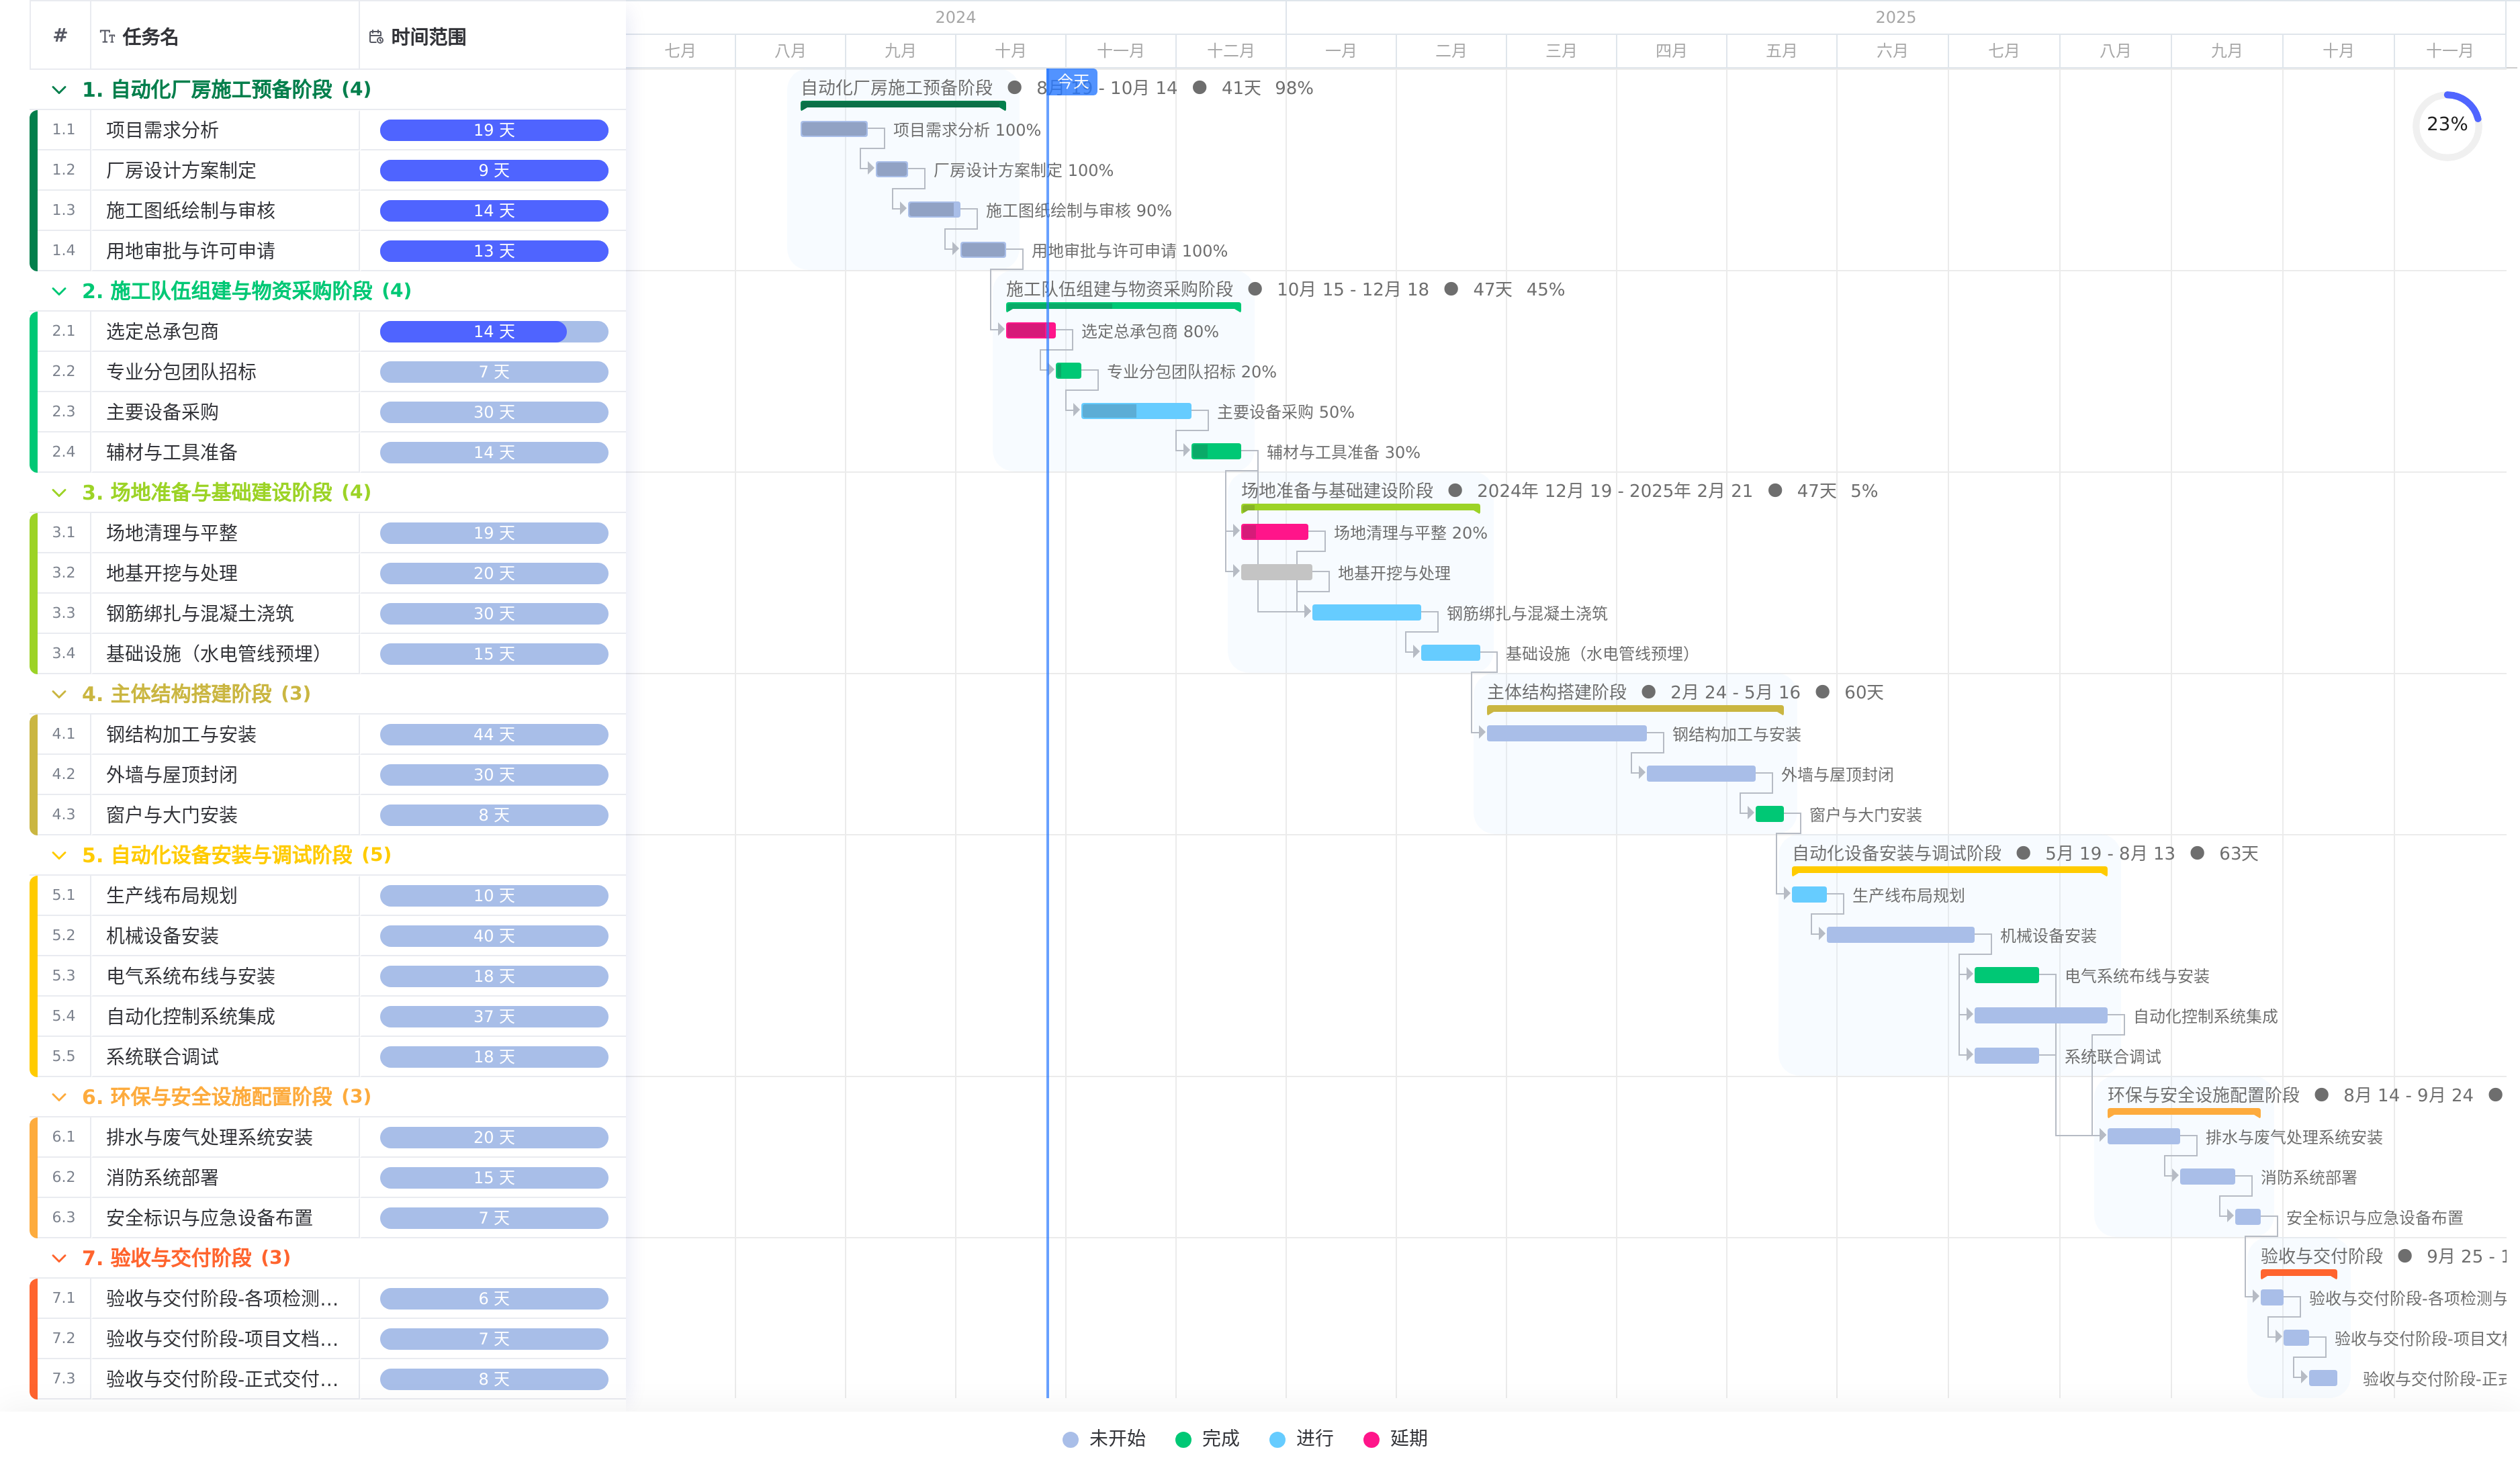Click the 2025 year header
Viewport: 2520px width, 1468px height.
[1895, 17]
